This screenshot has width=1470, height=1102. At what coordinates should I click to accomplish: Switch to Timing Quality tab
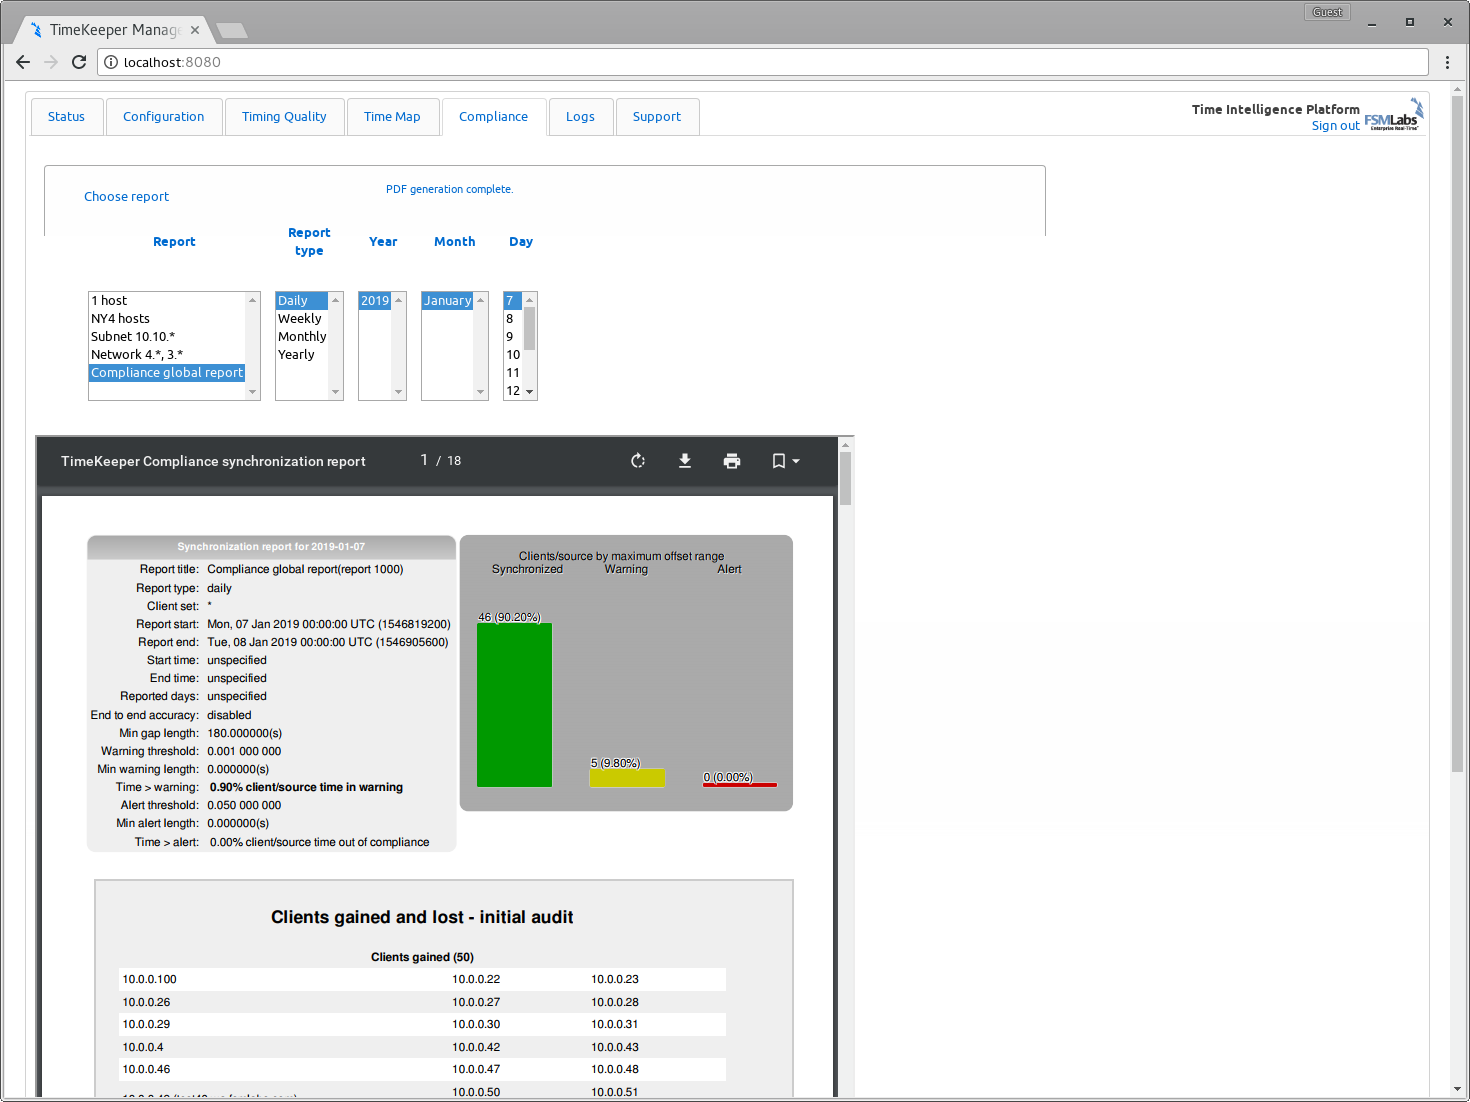(284, 117)
